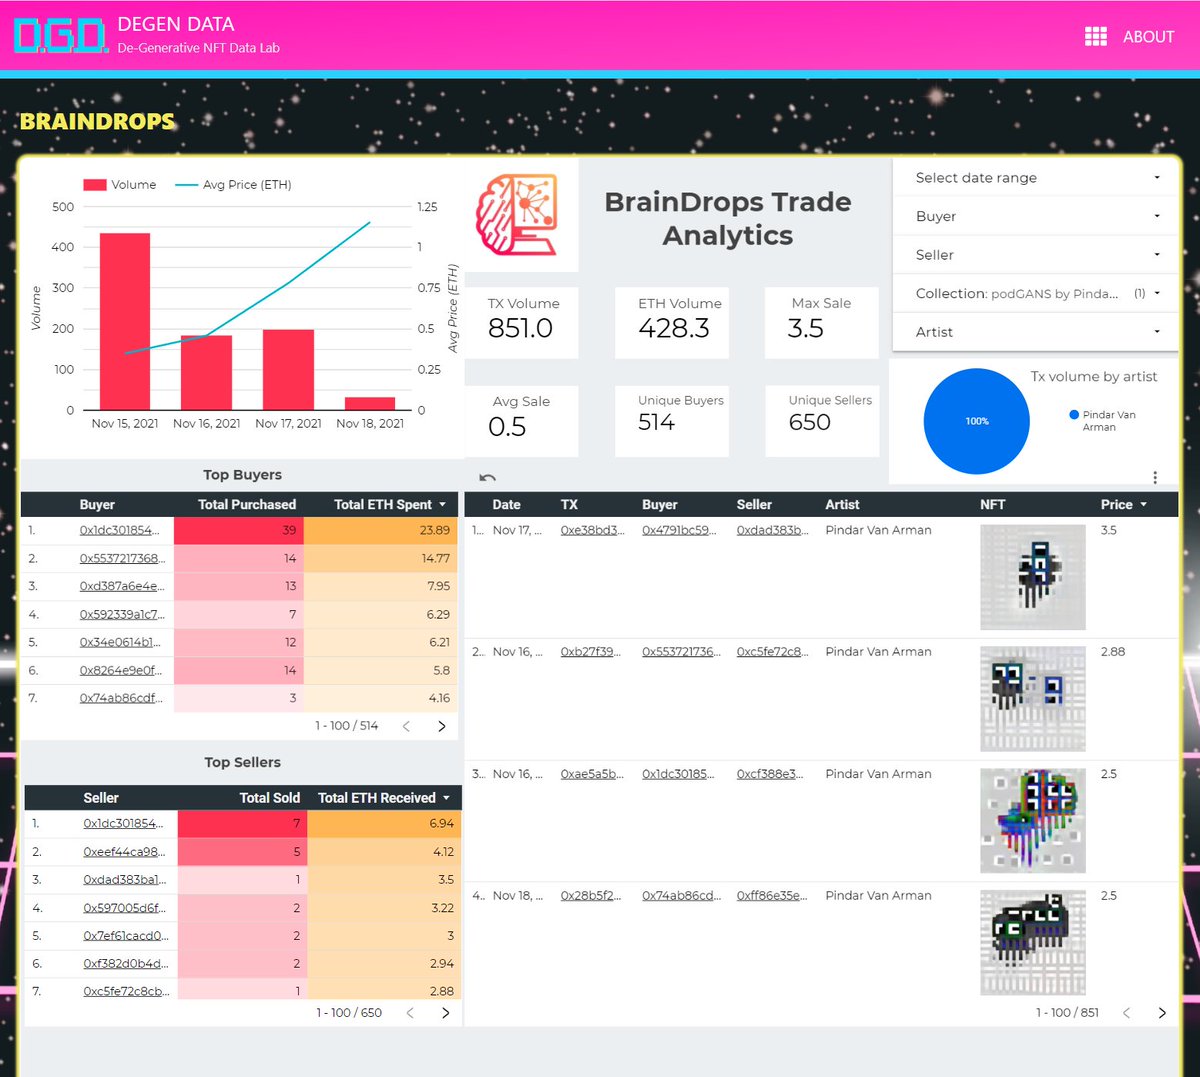
Task: Go to previous page of Top Sellers table
Action: [410, 1013]
